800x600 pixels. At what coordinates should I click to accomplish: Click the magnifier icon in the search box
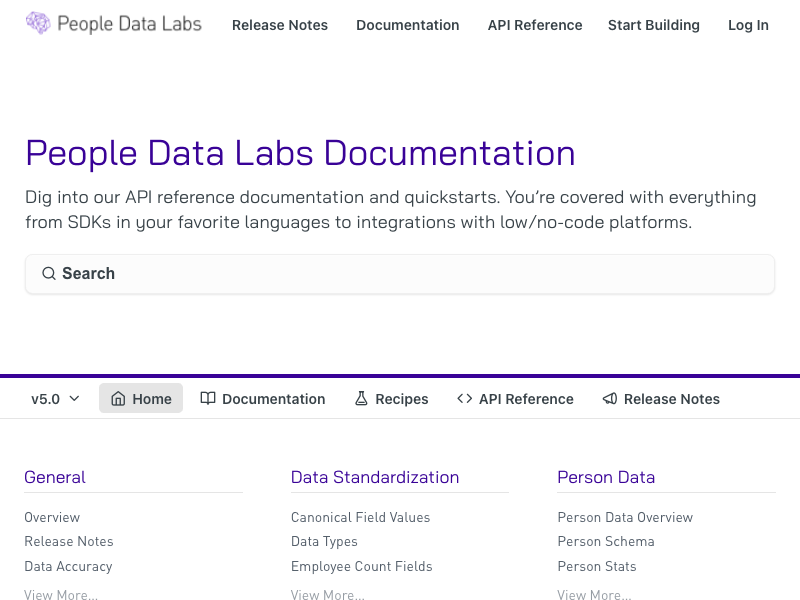pyautogui.click(x=49, y=273)
